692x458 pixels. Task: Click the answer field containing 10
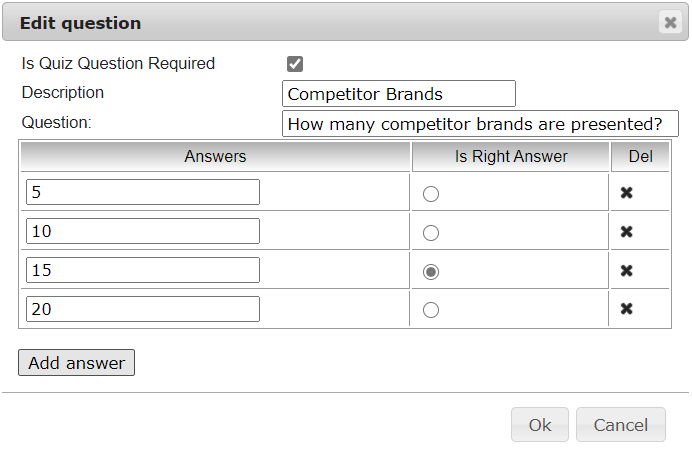[143, 232]
